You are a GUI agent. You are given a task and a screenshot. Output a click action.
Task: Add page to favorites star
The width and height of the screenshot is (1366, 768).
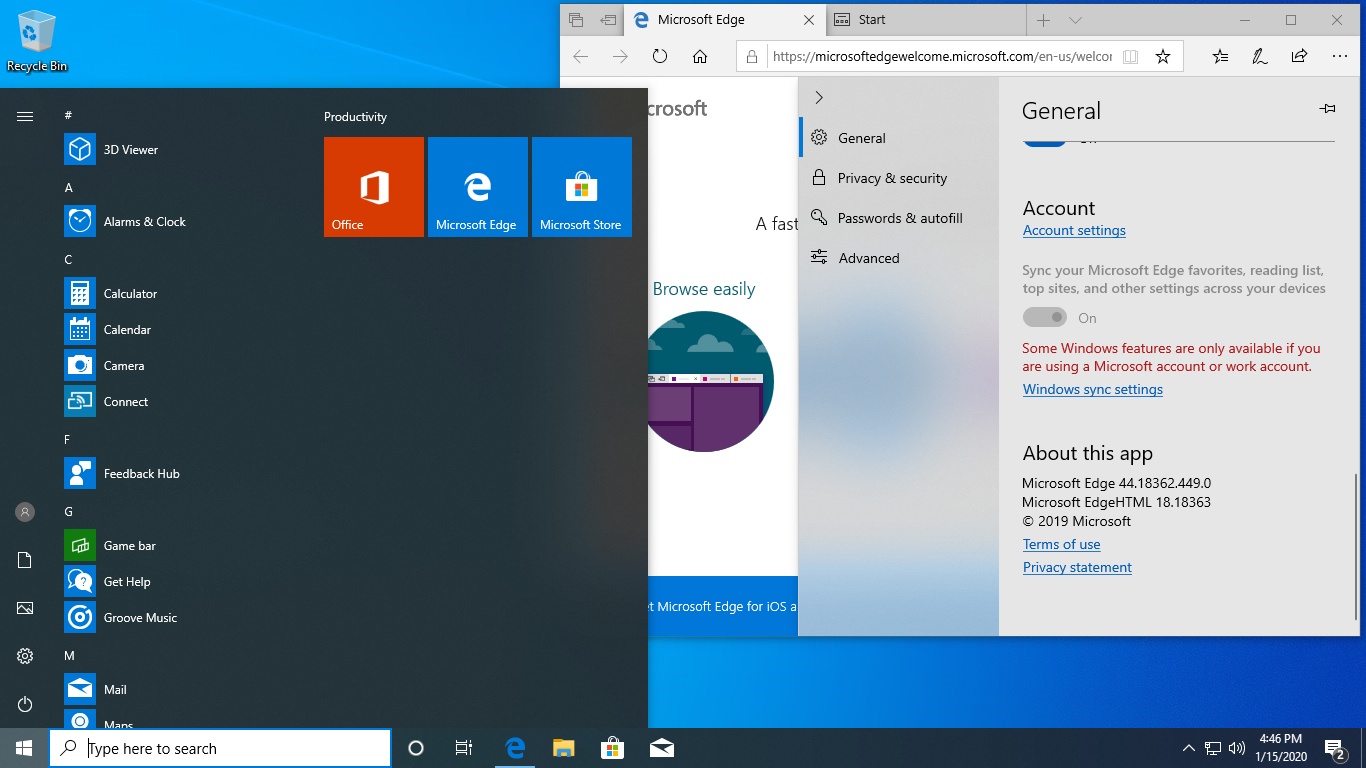click(1163, 57)
